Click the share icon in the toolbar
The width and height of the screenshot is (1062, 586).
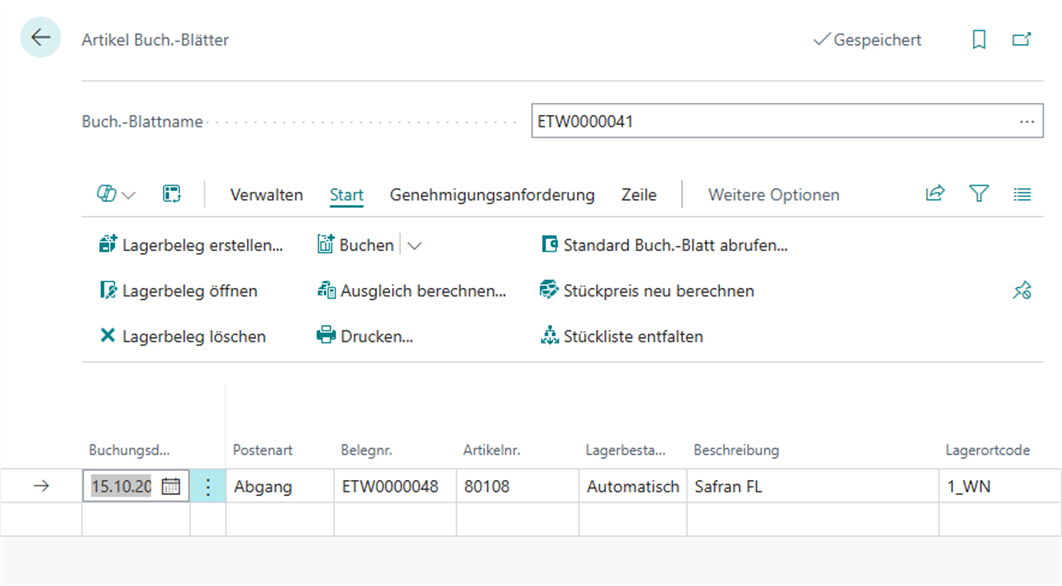935,194
